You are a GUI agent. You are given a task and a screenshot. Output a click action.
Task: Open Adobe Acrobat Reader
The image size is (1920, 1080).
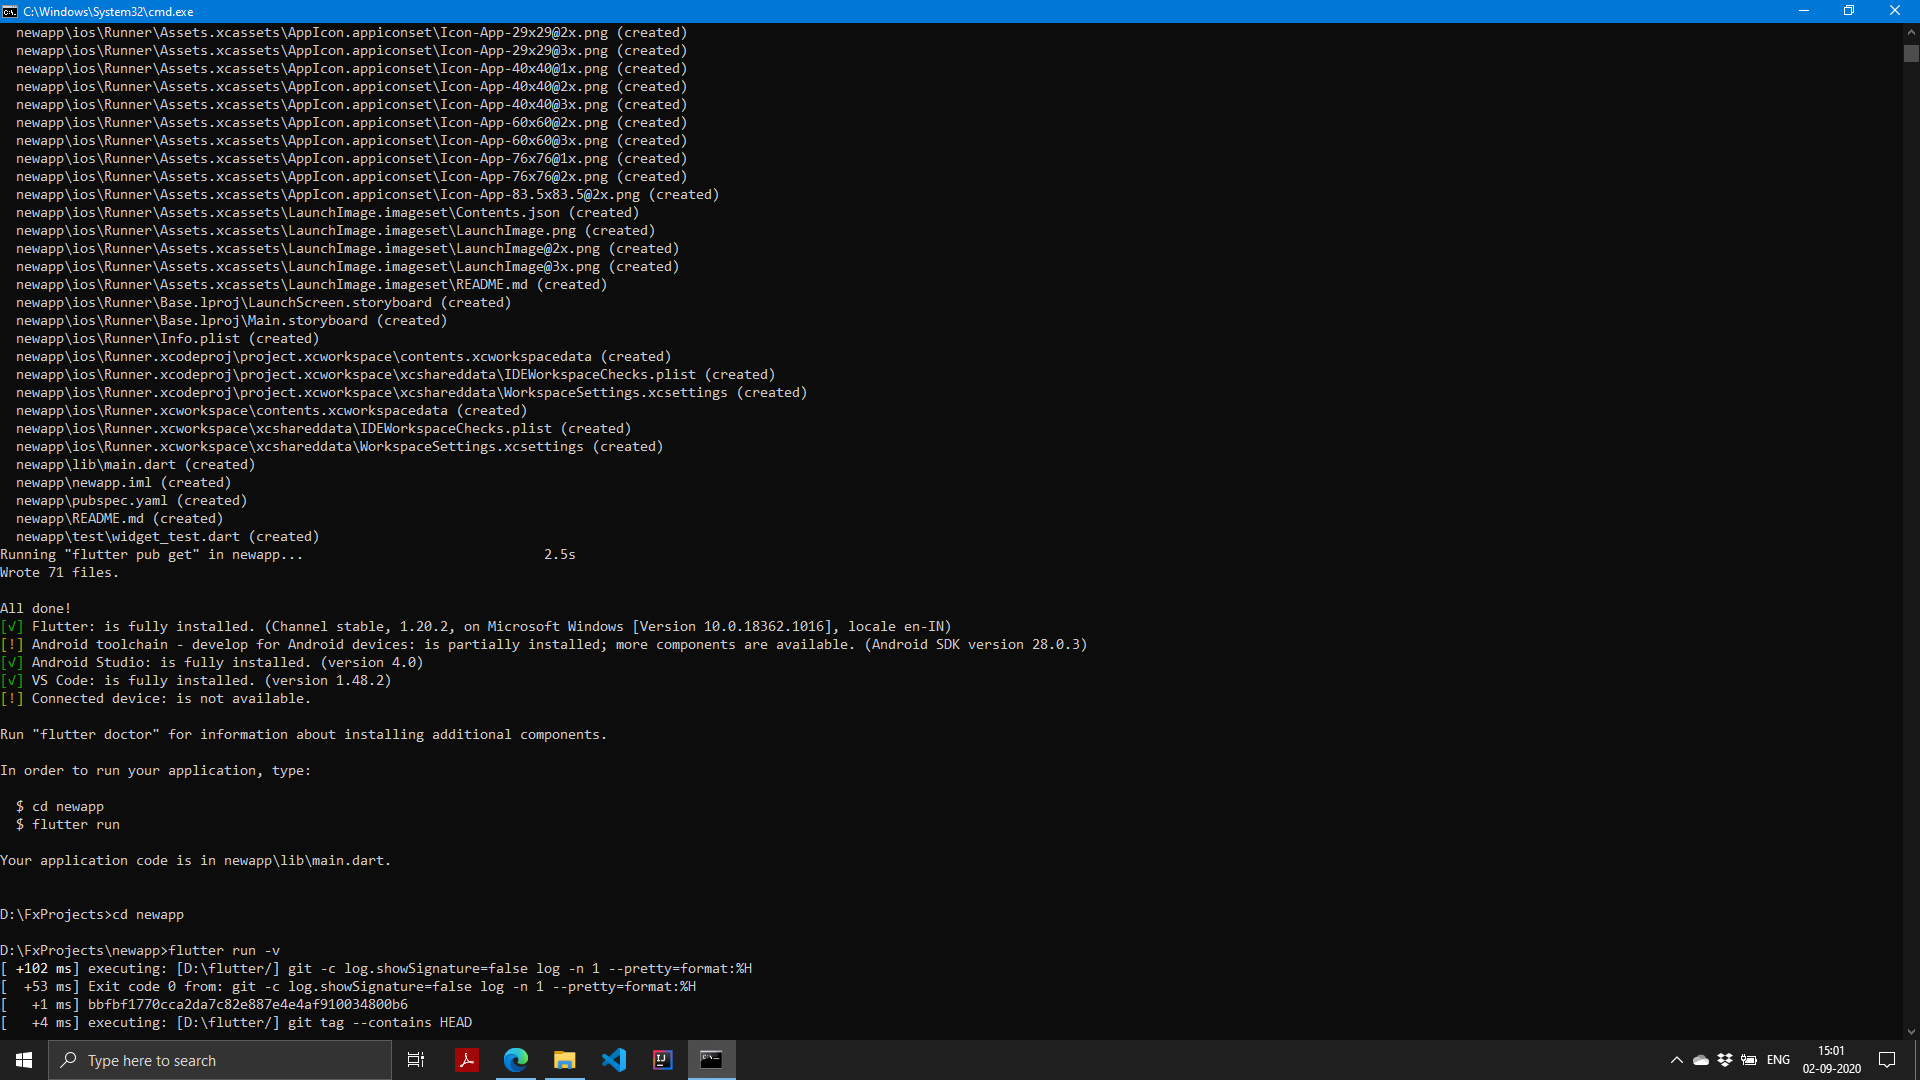467,1060
